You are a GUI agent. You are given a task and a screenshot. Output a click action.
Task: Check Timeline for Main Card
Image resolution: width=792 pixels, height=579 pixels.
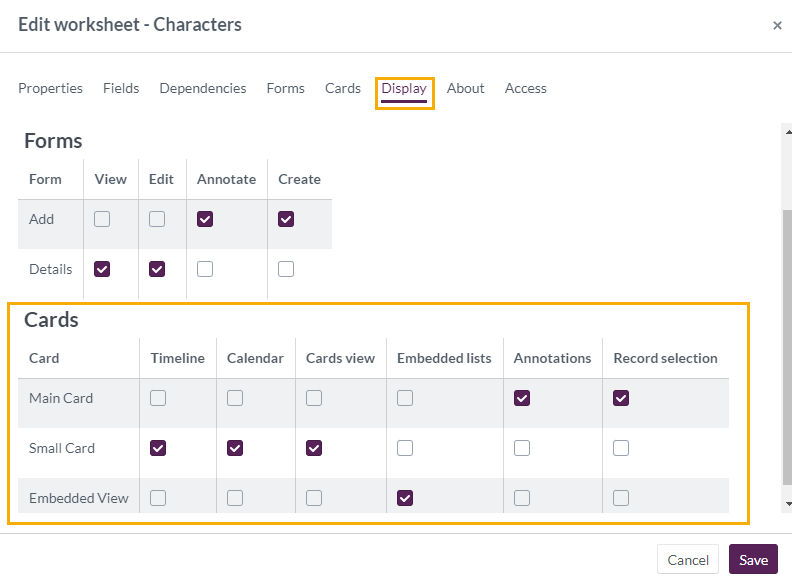158,398
